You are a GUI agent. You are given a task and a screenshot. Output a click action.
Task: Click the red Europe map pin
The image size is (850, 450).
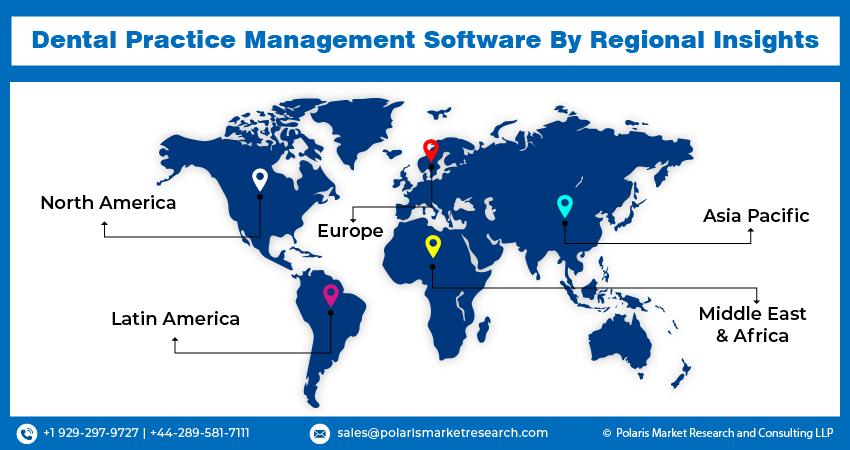[431, 150]
